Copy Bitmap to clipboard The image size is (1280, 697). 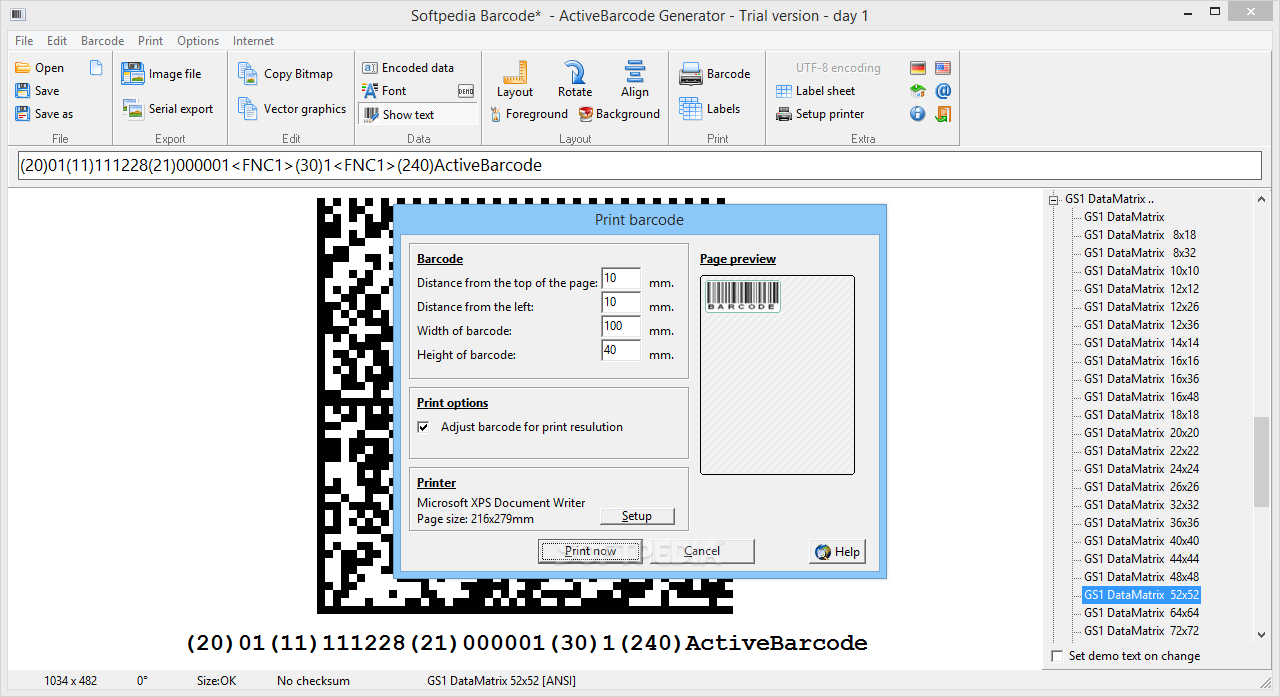pyautogui.click(x=286, y=74)
